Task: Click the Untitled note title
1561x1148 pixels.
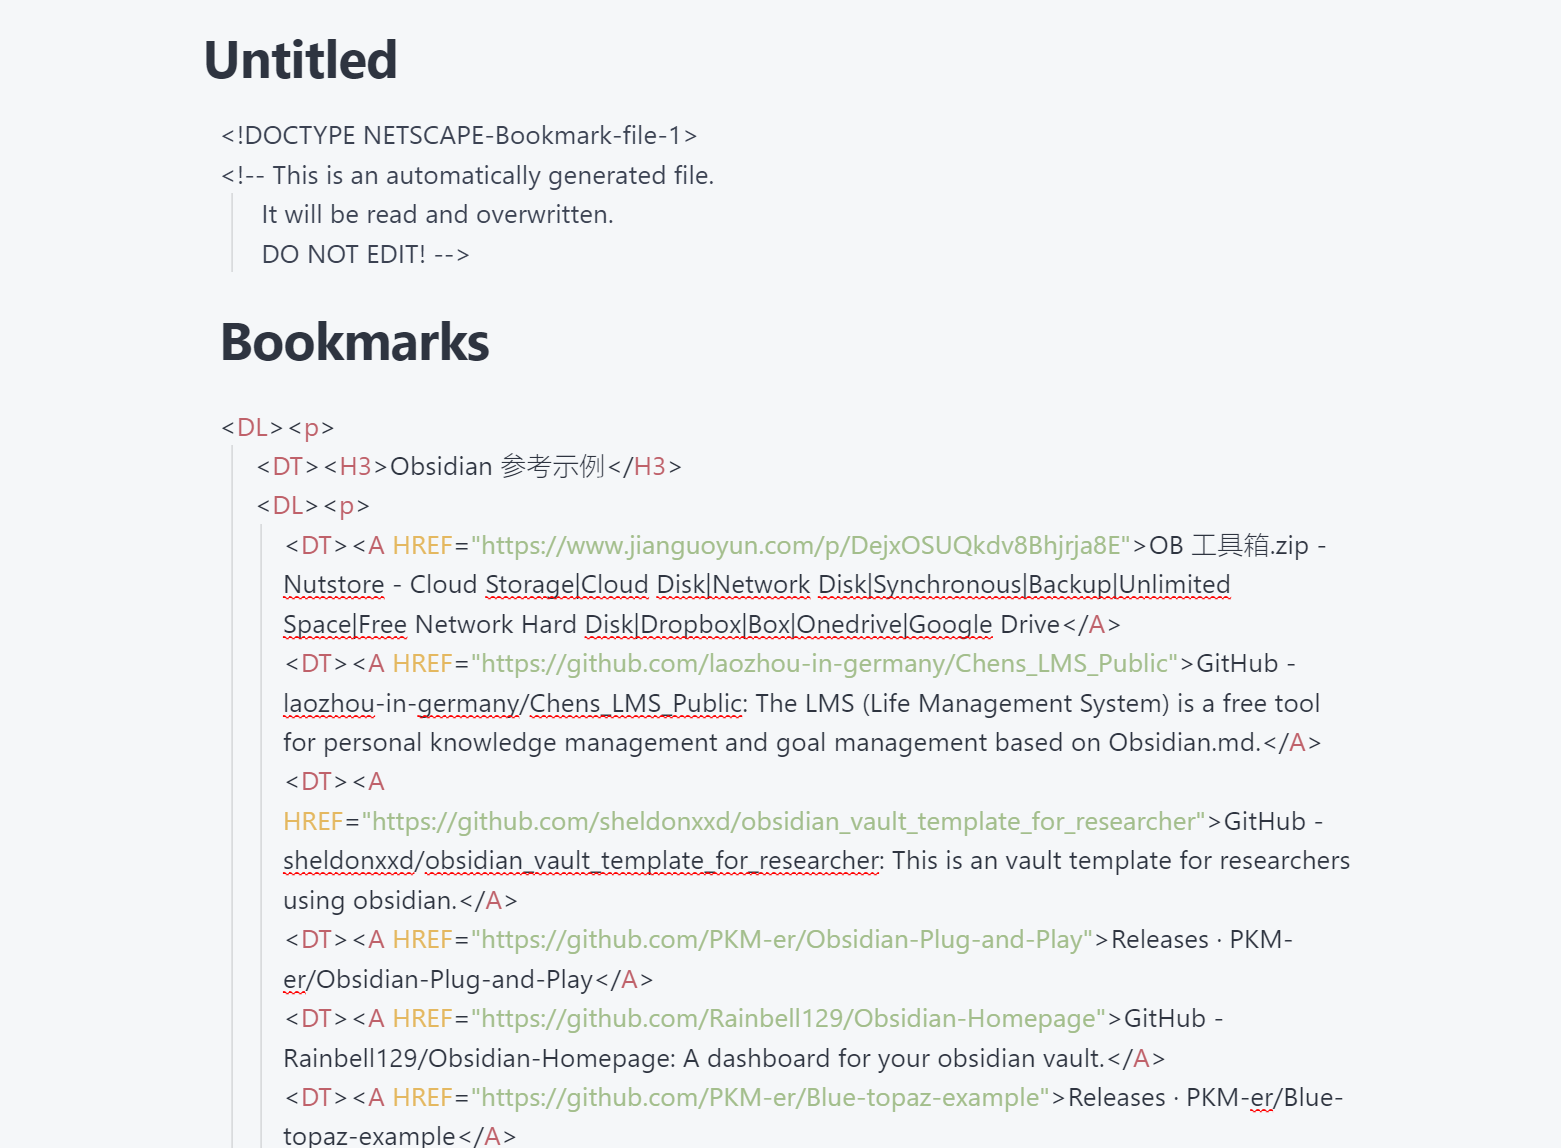Action: [x=300, y=60]
